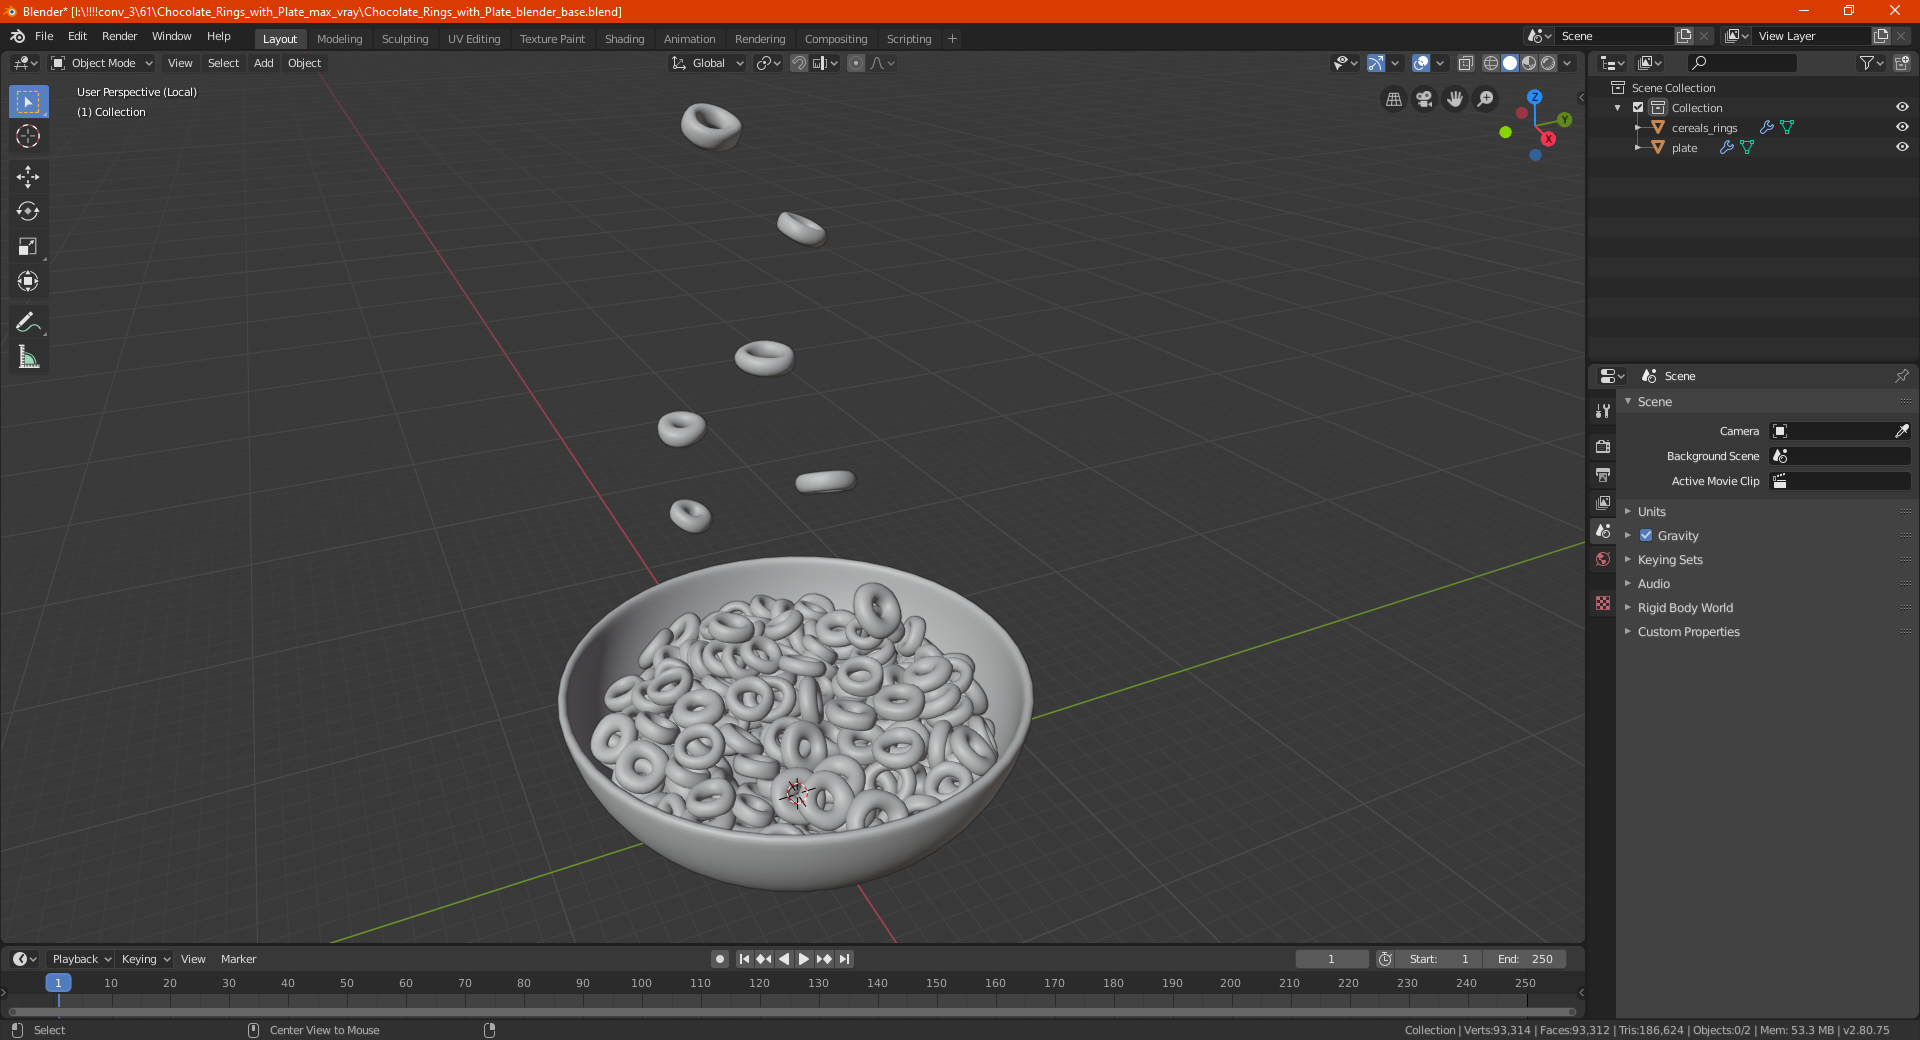Click the zoom view magnifier icon
Screen dimensions: 1920x1040
(1486, 99)
